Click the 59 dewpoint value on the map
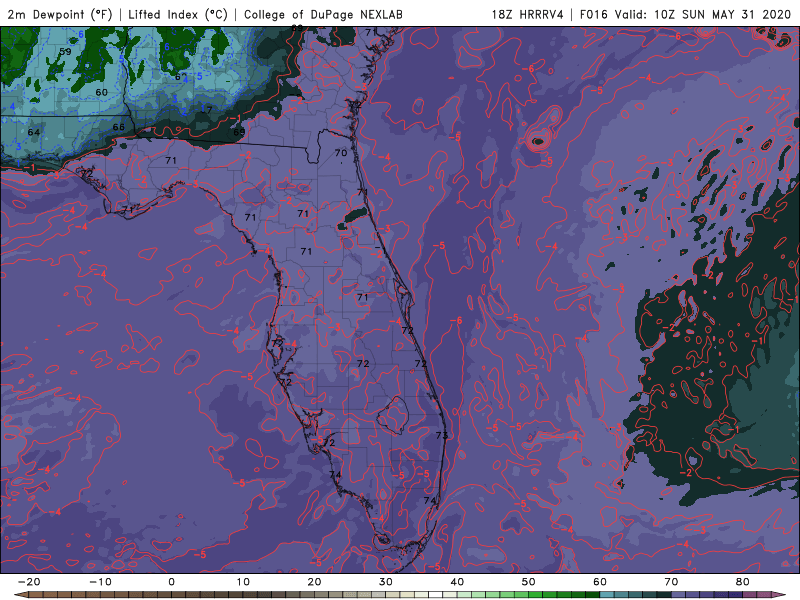 click(65, 52)
